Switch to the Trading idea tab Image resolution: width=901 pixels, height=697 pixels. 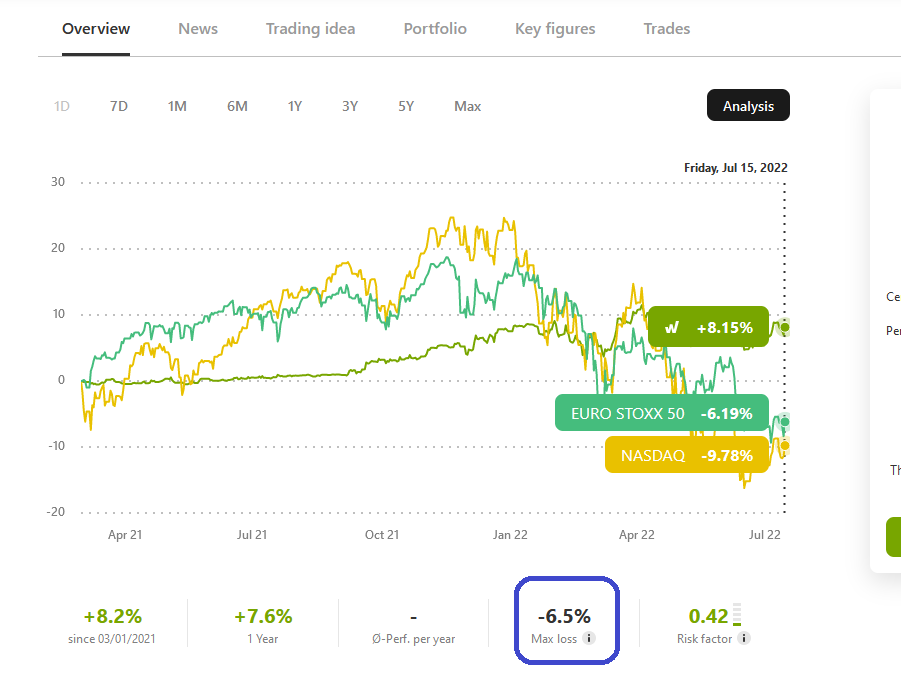tap(310, 28)
